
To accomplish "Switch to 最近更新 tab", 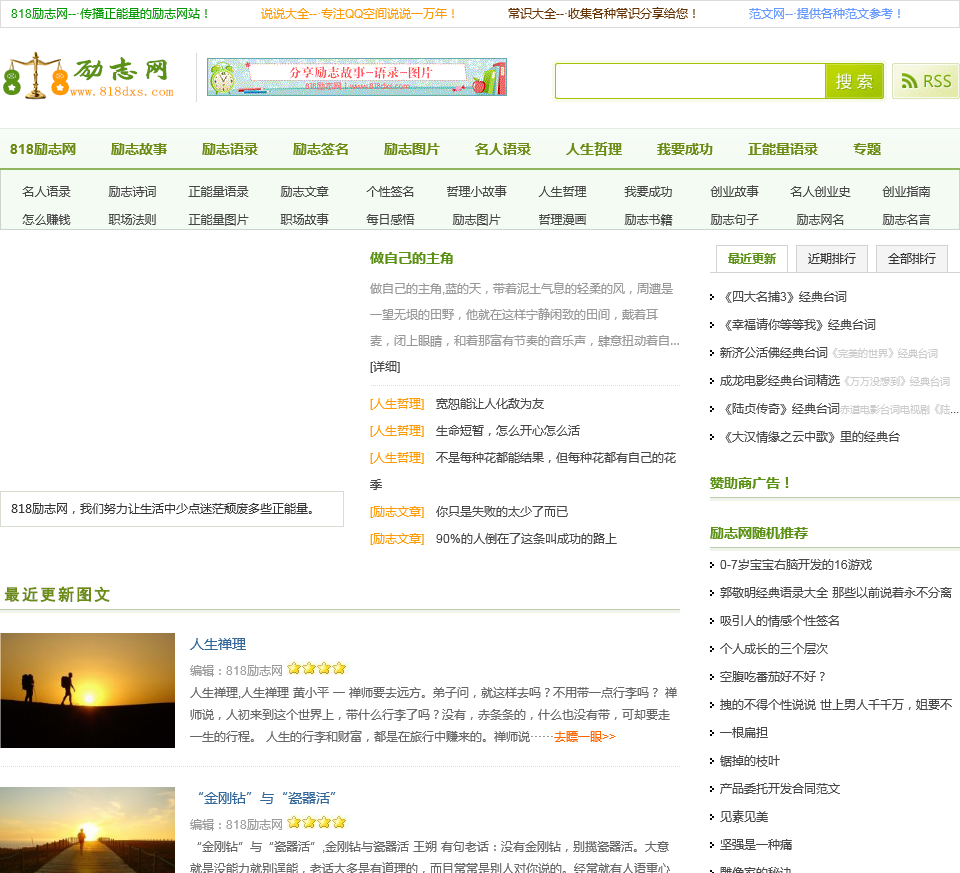I will click(x=751, y=259).
